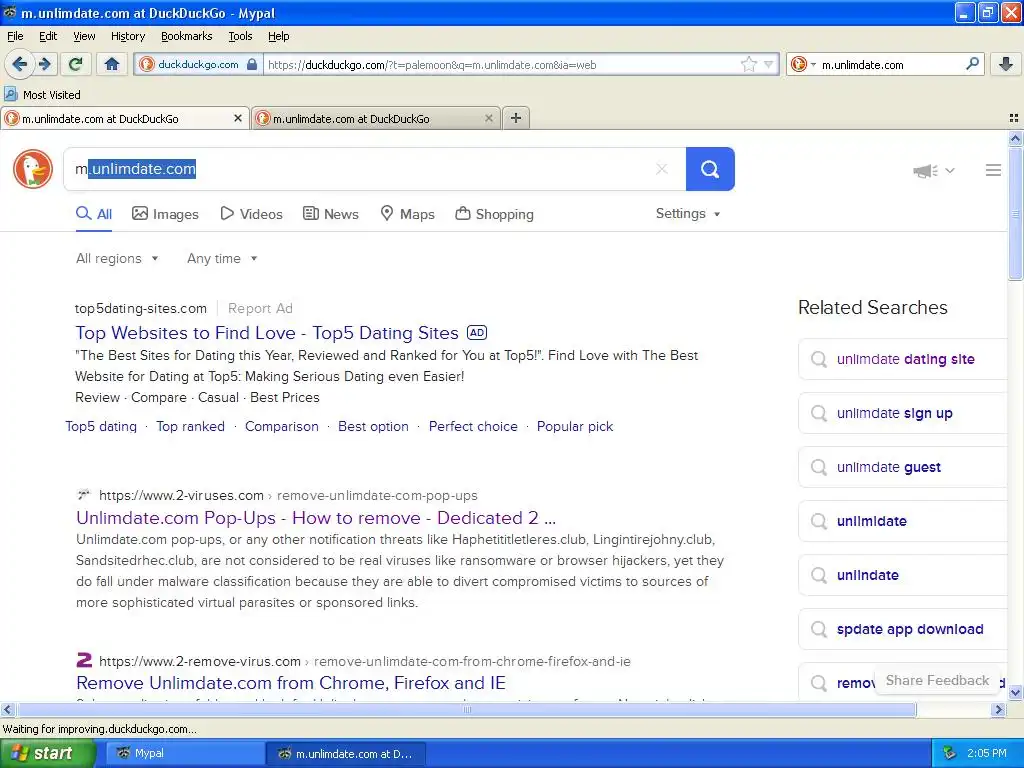Open the View menu
The height and width of the screenshot is (768, 1024).
coord(84,36)
